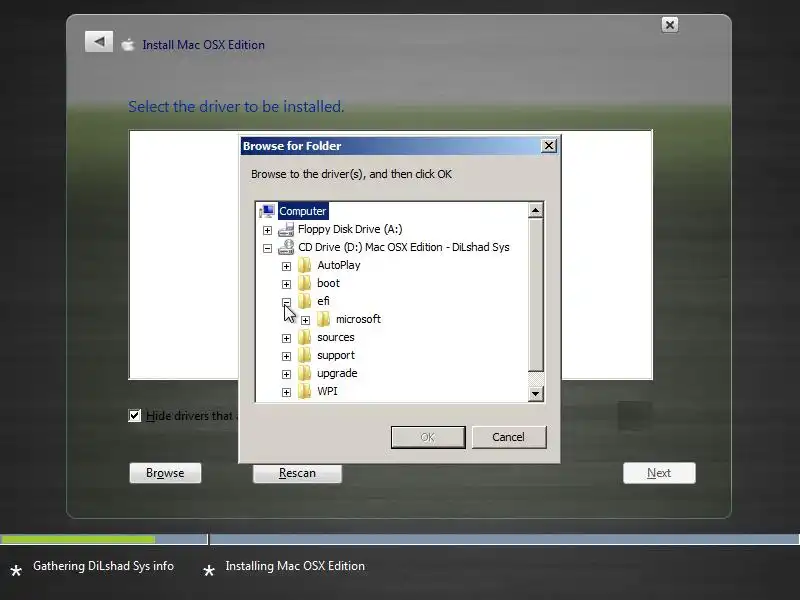
Task: Click the upgrade folder icon
Action: 305,373
